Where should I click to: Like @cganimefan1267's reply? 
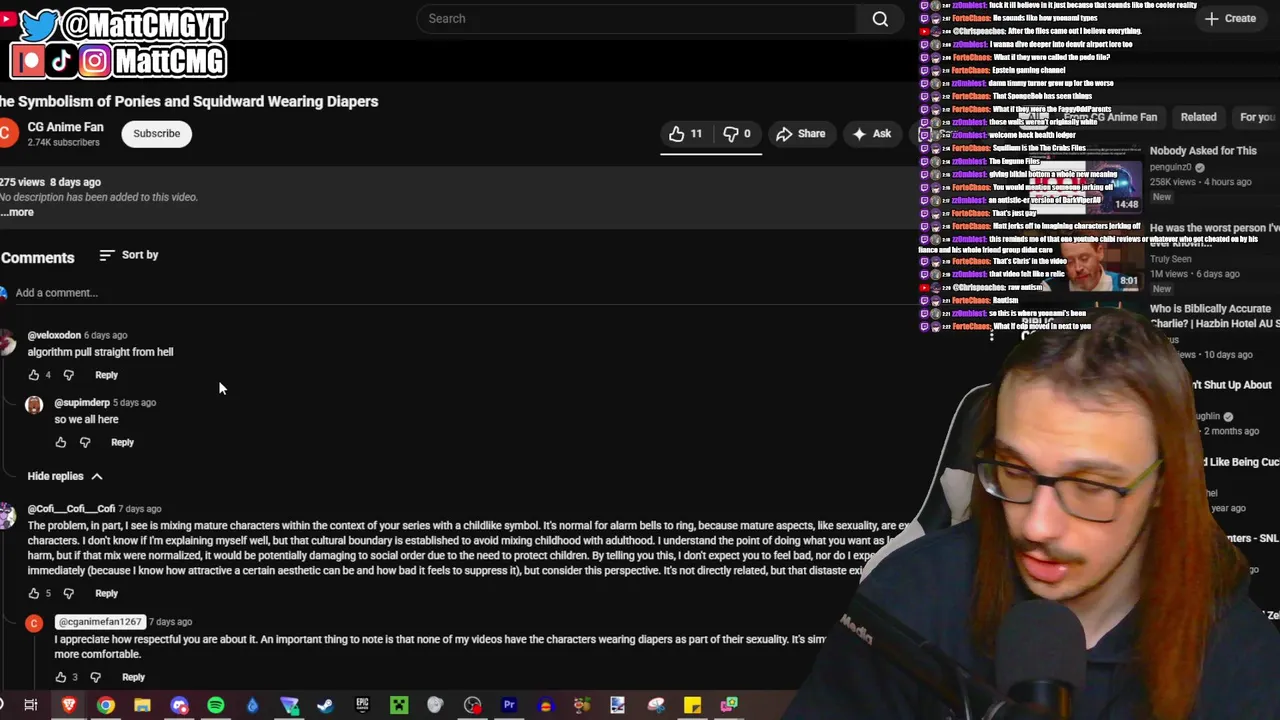61,677
